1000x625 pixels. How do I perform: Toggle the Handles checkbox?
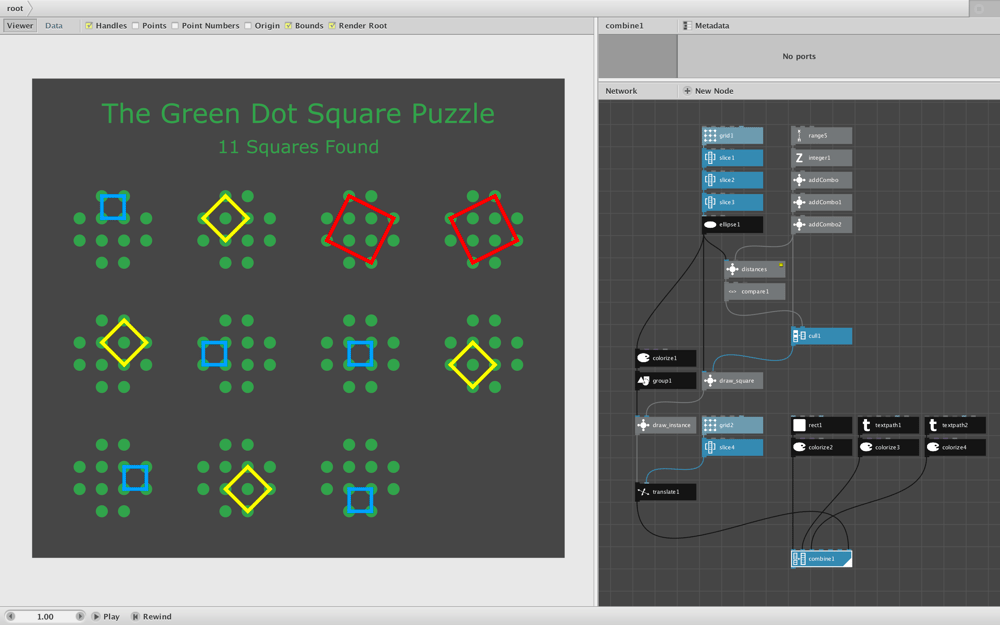coord(89,26)
